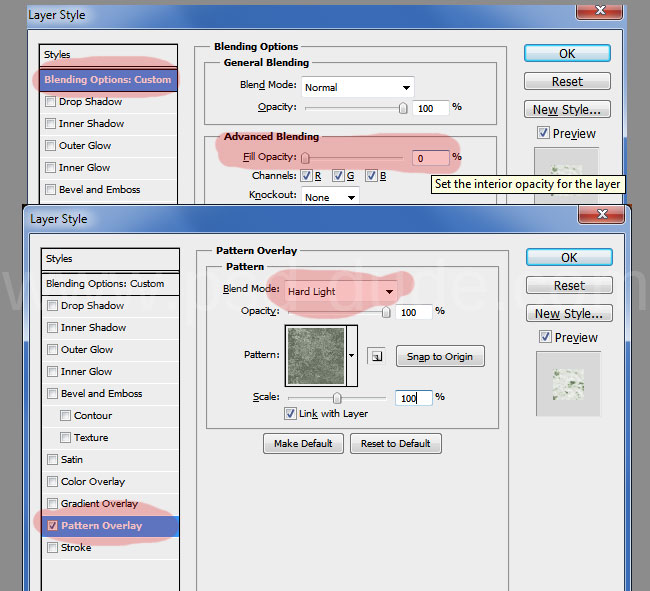Enable Satin effect checkbox
Viewport: 650px width, 591px height.
[52, 460]
